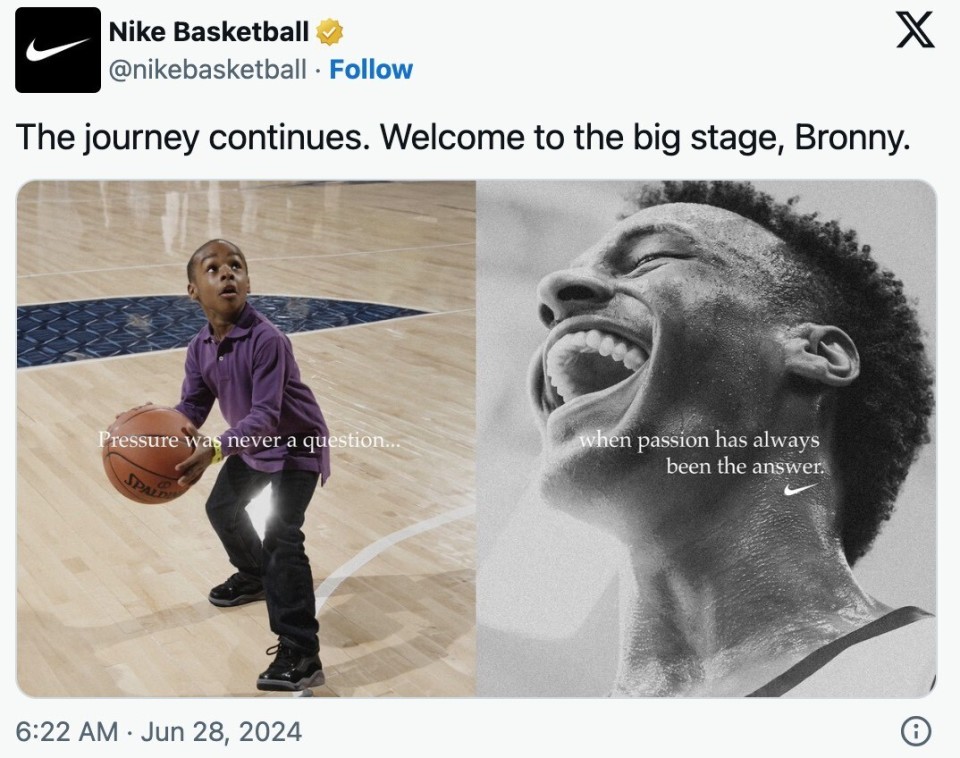The image size is (960, 758).
Task: Click the word 'Bronny' in the tweet
Action: click(x=852, y=137)
